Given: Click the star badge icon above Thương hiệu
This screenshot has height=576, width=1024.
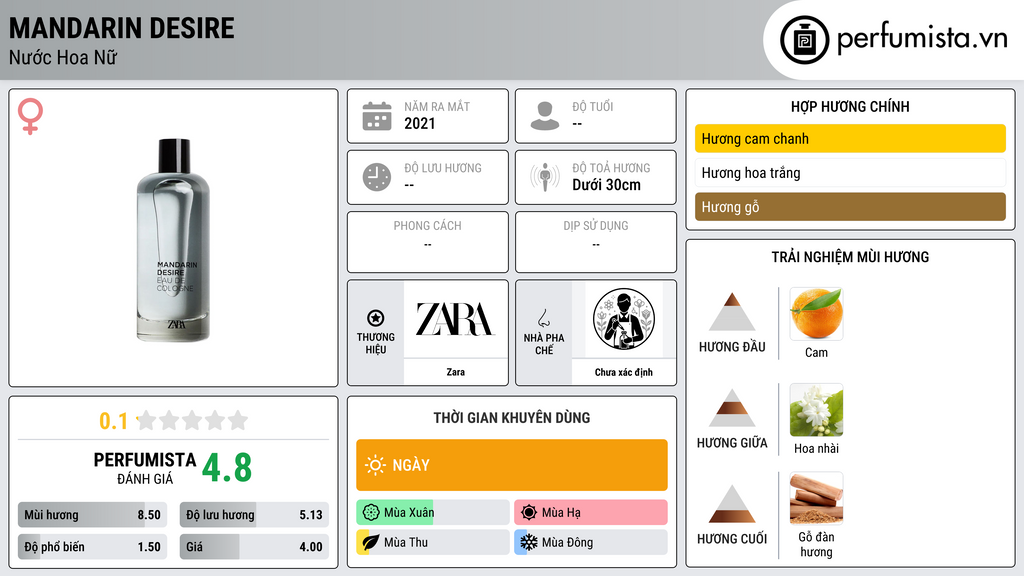Looking at the screenshot, I should [x=376, y=318].
